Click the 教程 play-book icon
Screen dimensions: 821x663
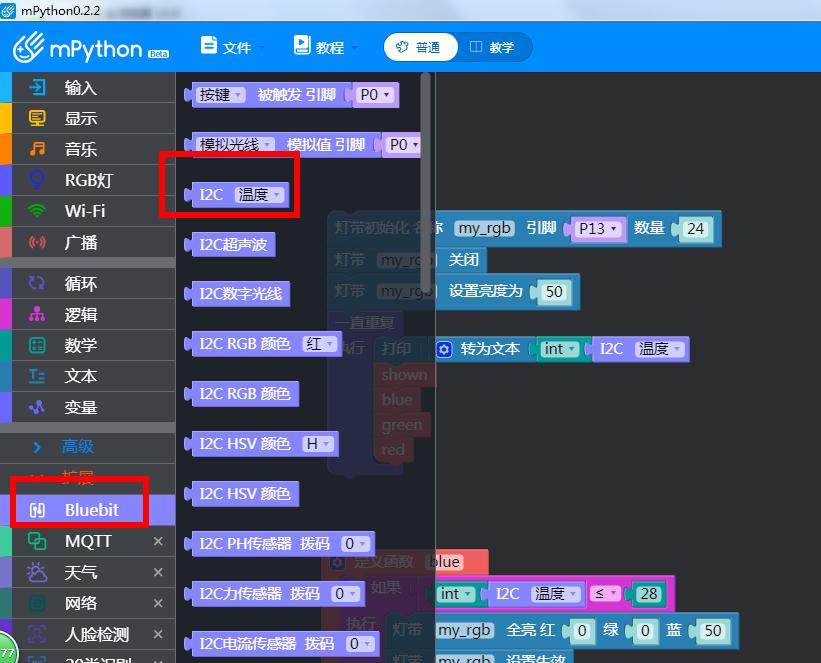point(302,45)
